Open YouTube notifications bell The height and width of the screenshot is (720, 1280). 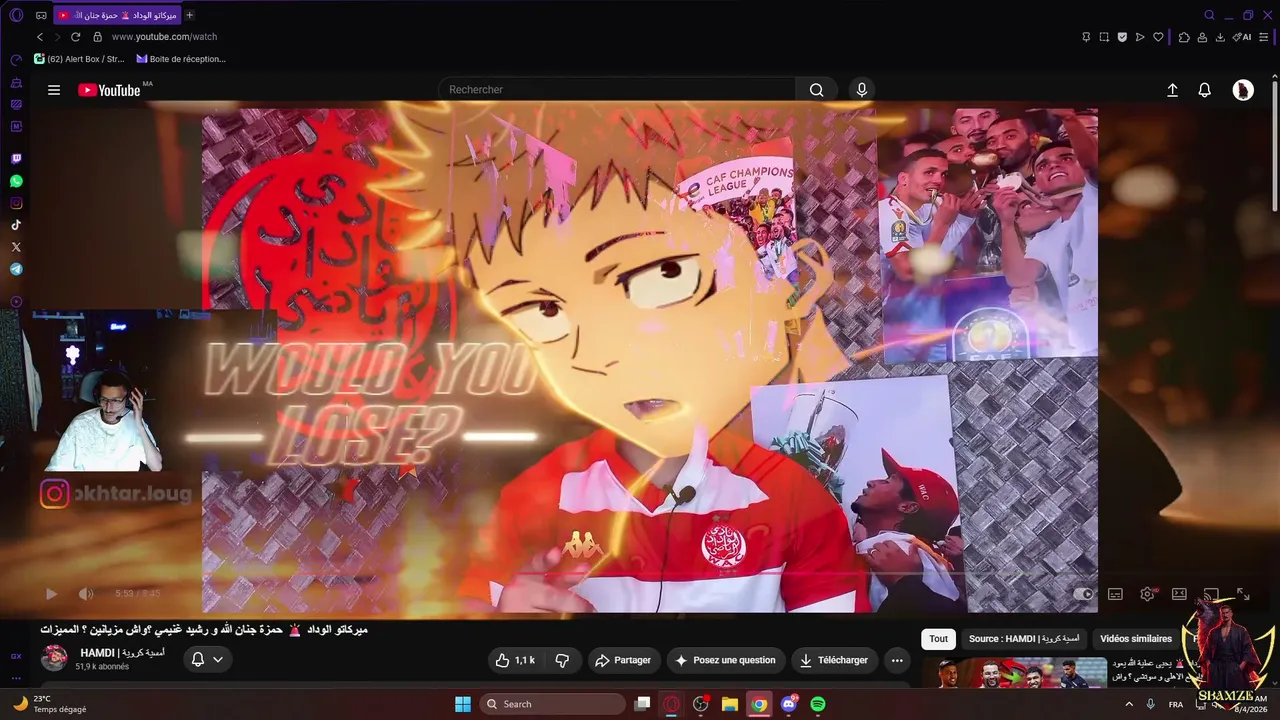[x=1205, y=90]
